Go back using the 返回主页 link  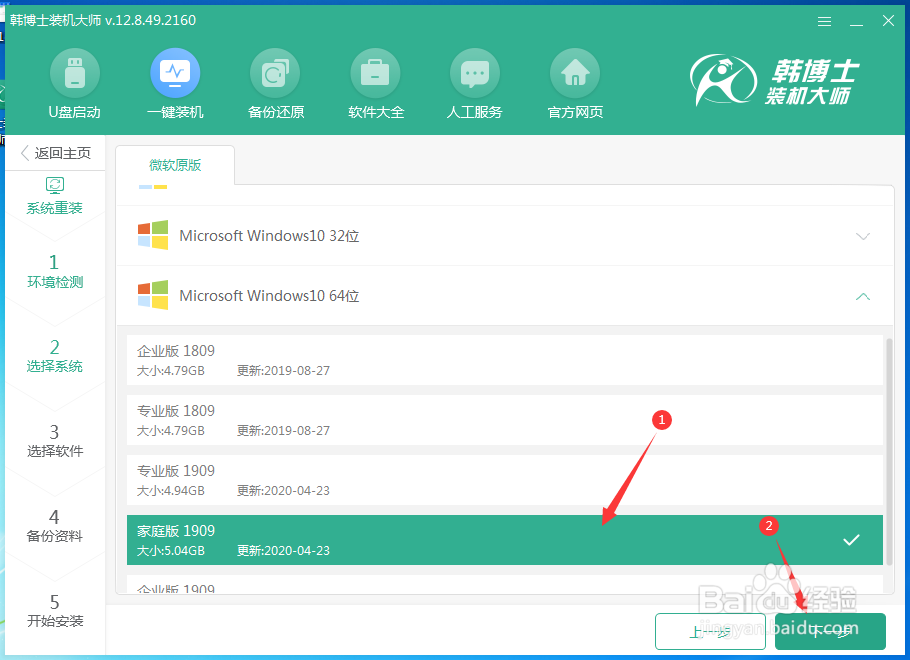(57, 152)
